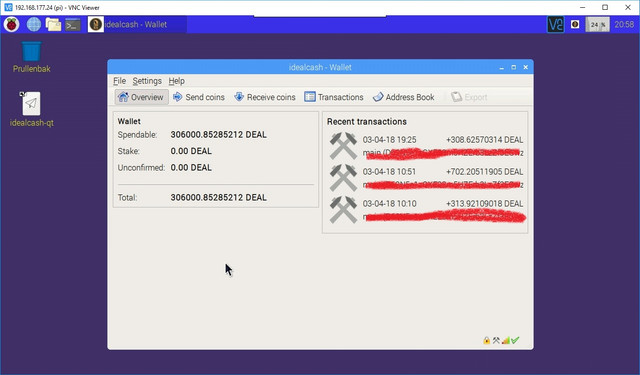Minimize the idealcash Wallet window
The height and width of the screenshot is (375, 640).
[502, 67]
